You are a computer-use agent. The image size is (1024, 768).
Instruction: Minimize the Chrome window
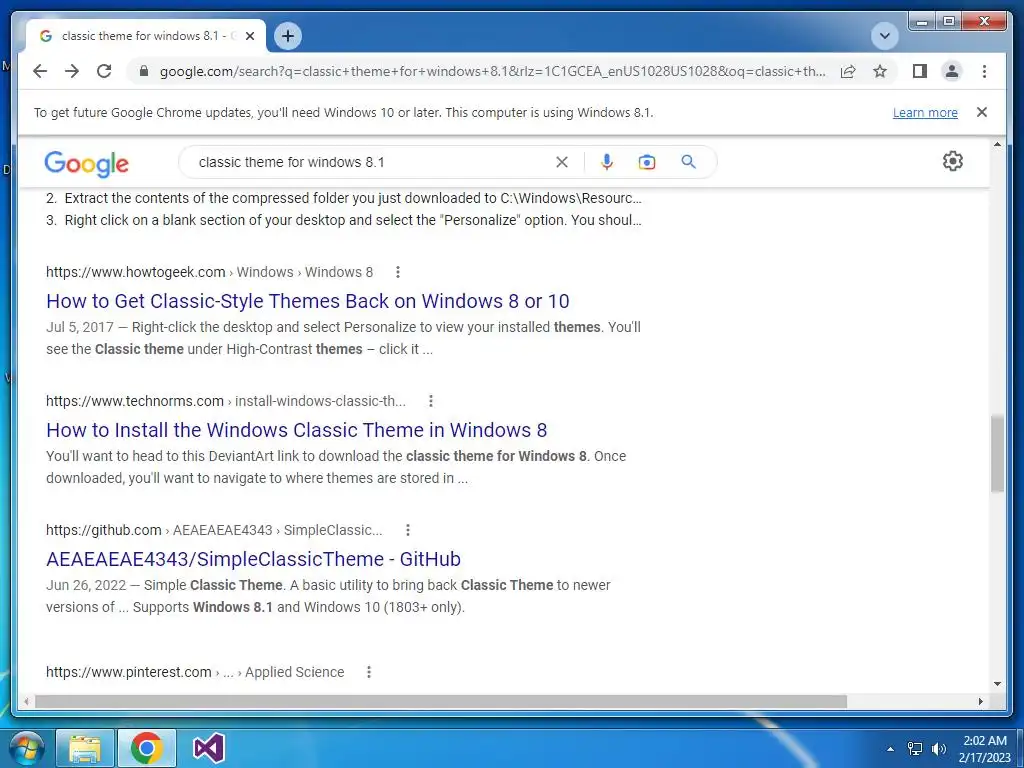click(921, 22)
